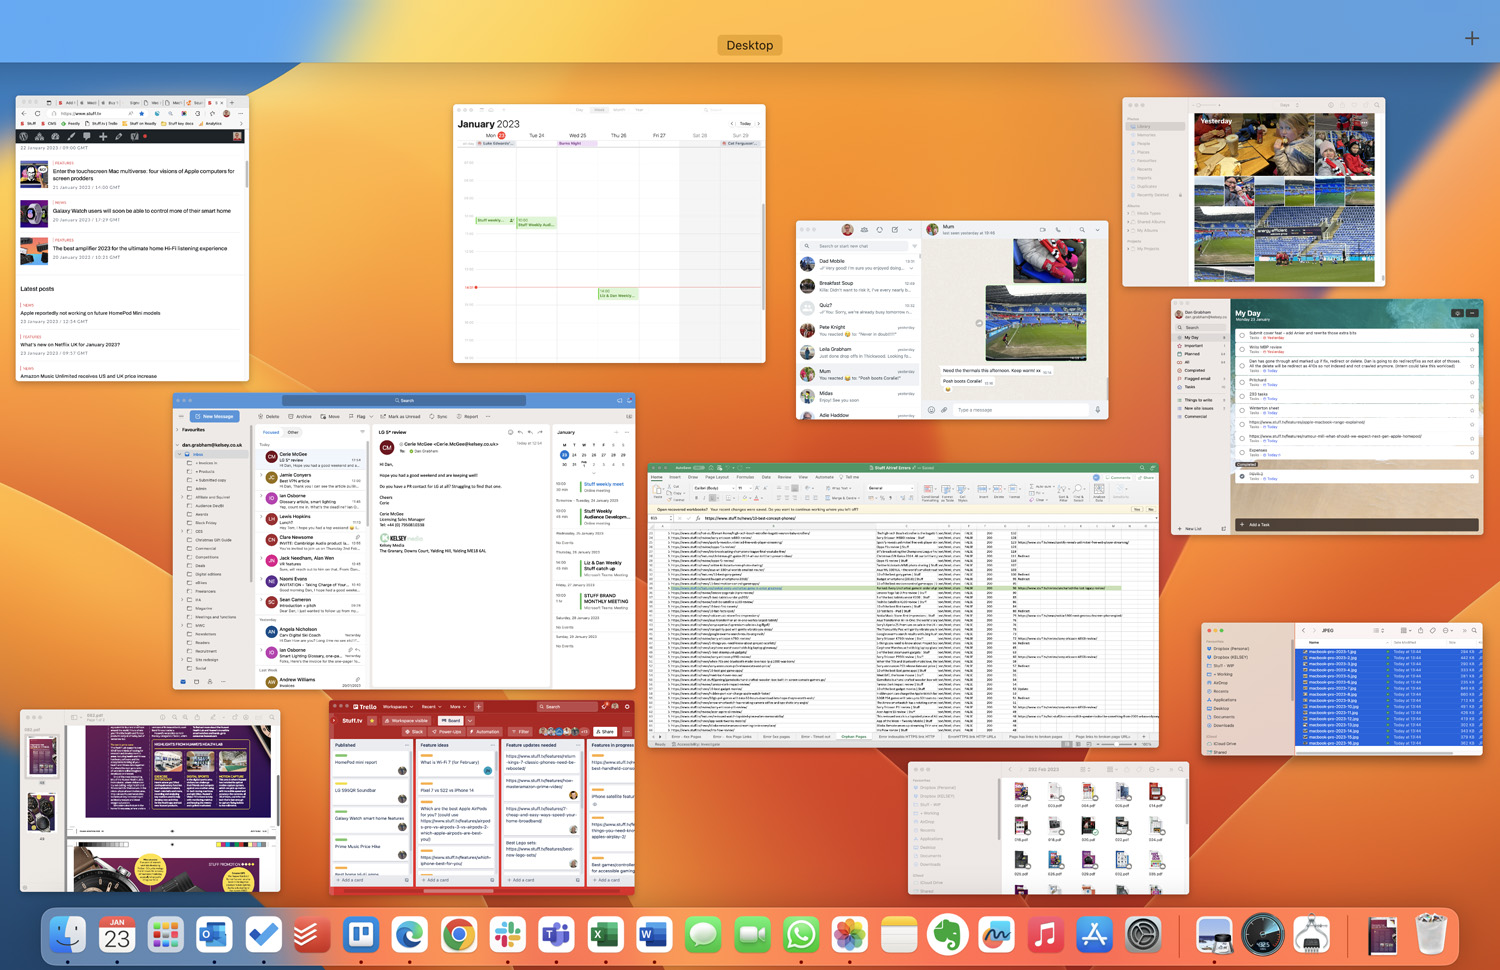Complete the 'Winterton sheet' task
Viewport: 1500px width, 970px height.
[1242, 410]
